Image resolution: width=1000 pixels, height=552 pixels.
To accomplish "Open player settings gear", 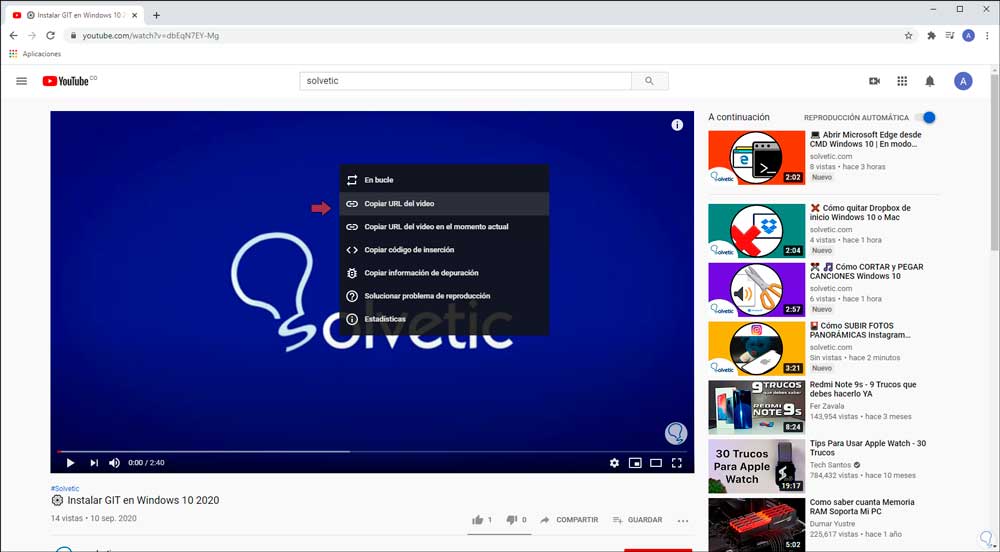I will coord(614,463).
